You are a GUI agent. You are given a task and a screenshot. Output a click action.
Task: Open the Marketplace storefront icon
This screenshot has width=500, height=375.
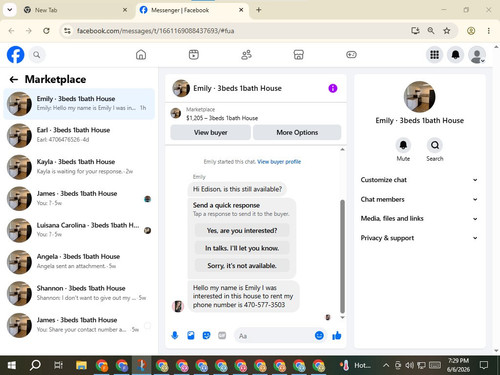299,55
